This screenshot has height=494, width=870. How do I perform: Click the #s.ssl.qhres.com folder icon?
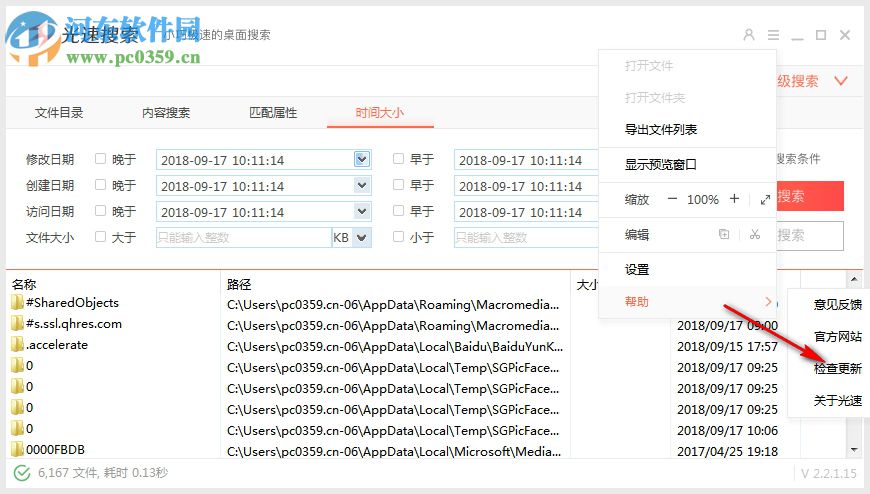point(17,324)
